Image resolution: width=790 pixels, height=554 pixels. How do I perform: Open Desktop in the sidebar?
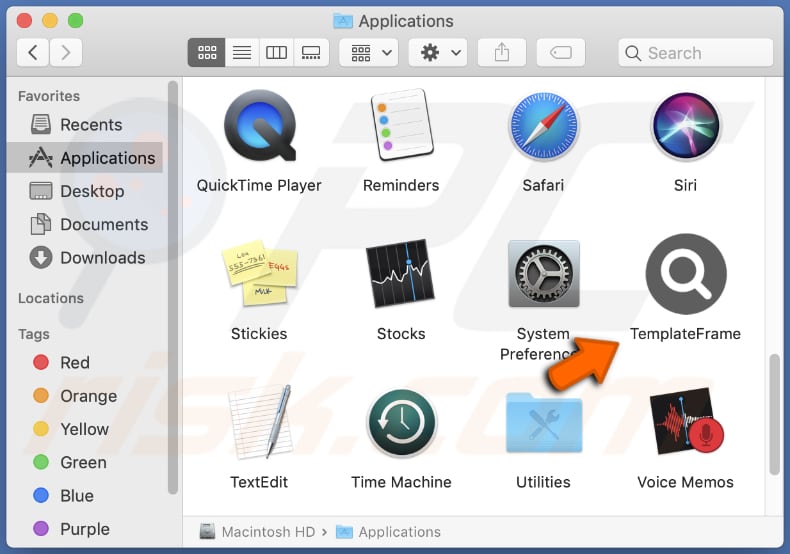click(85, 191)
